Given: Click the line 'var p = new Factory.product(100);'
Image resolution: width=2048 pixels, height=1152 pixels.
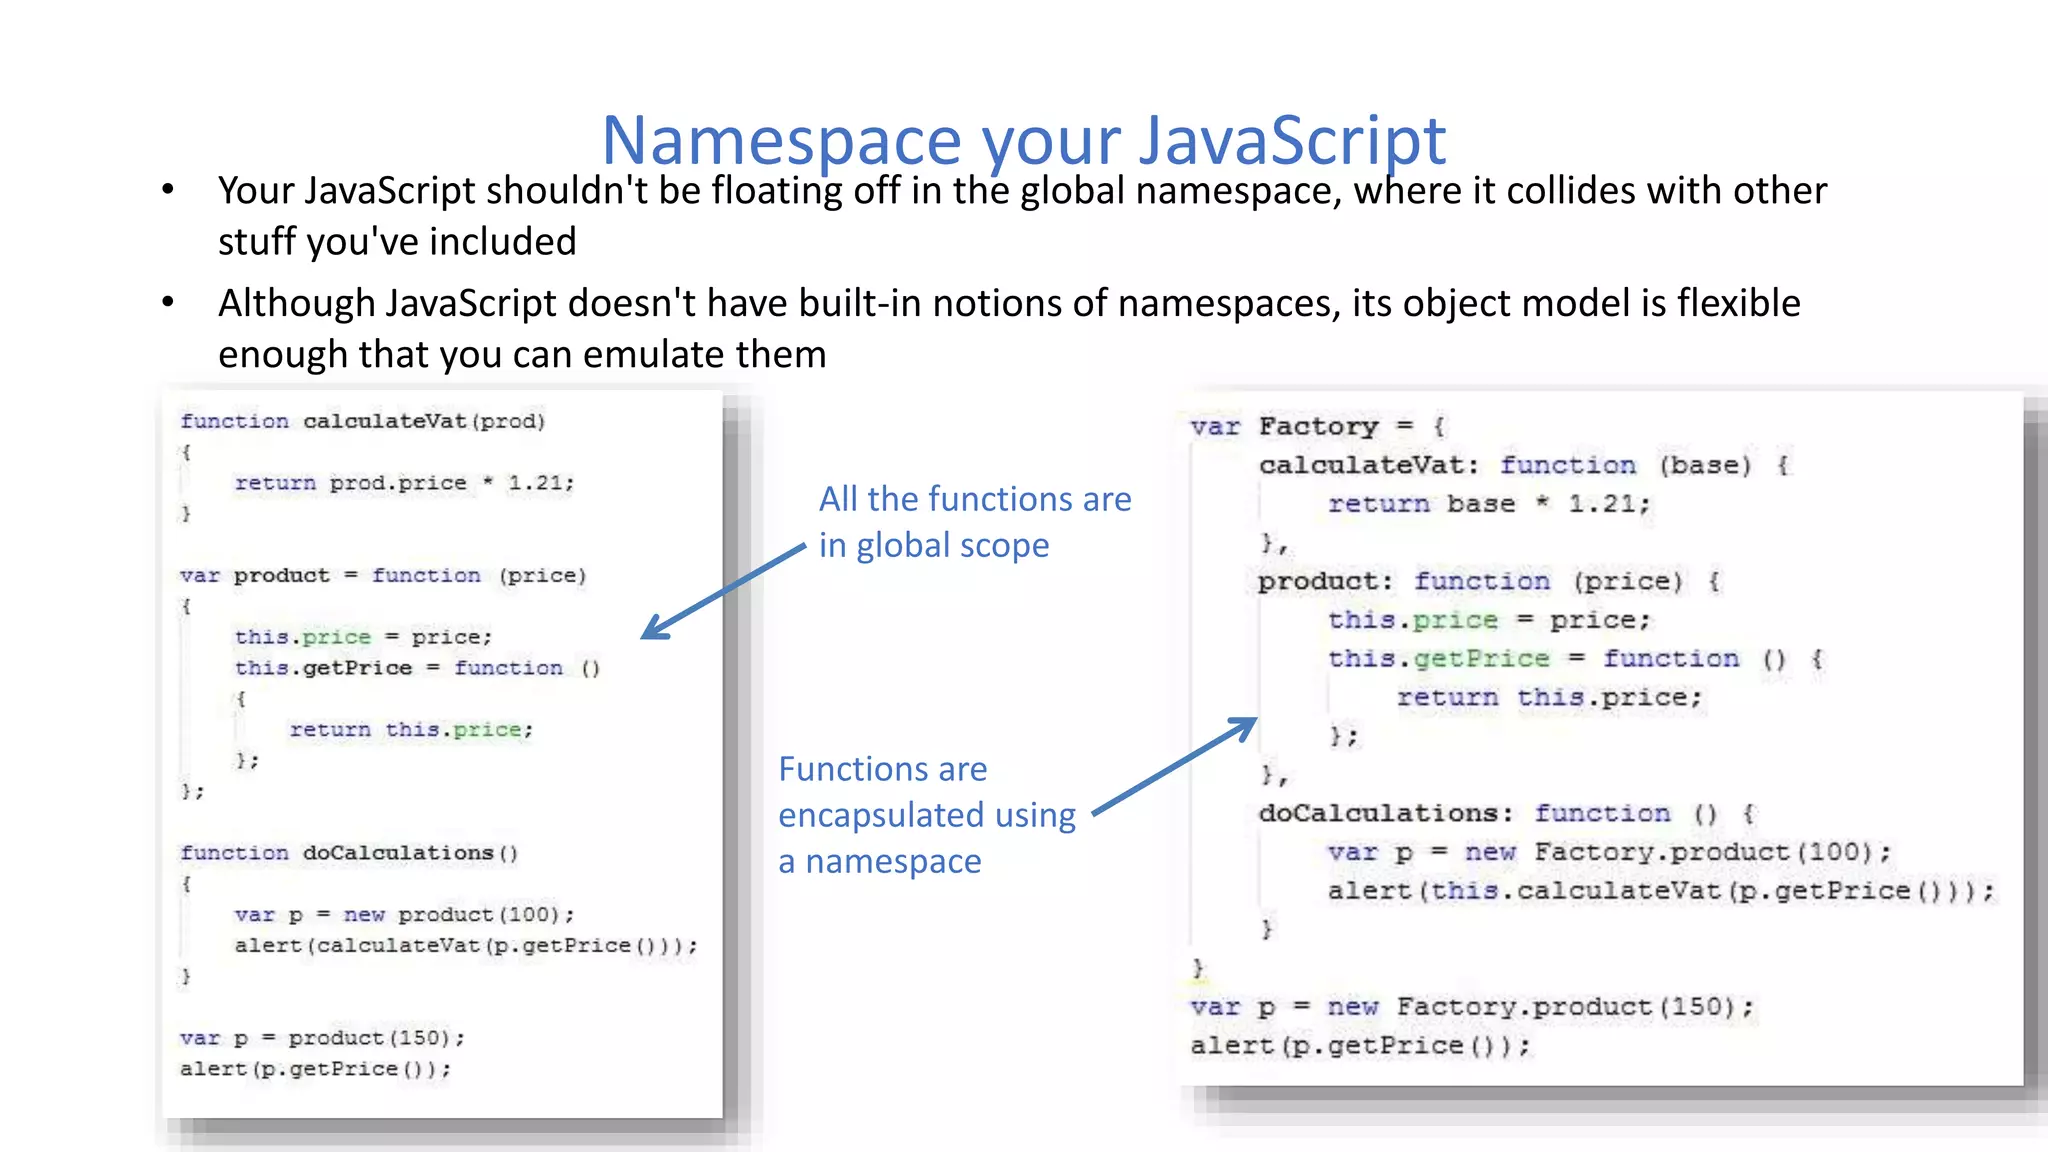Looking at the screenshot, I should pos(1610,852).
